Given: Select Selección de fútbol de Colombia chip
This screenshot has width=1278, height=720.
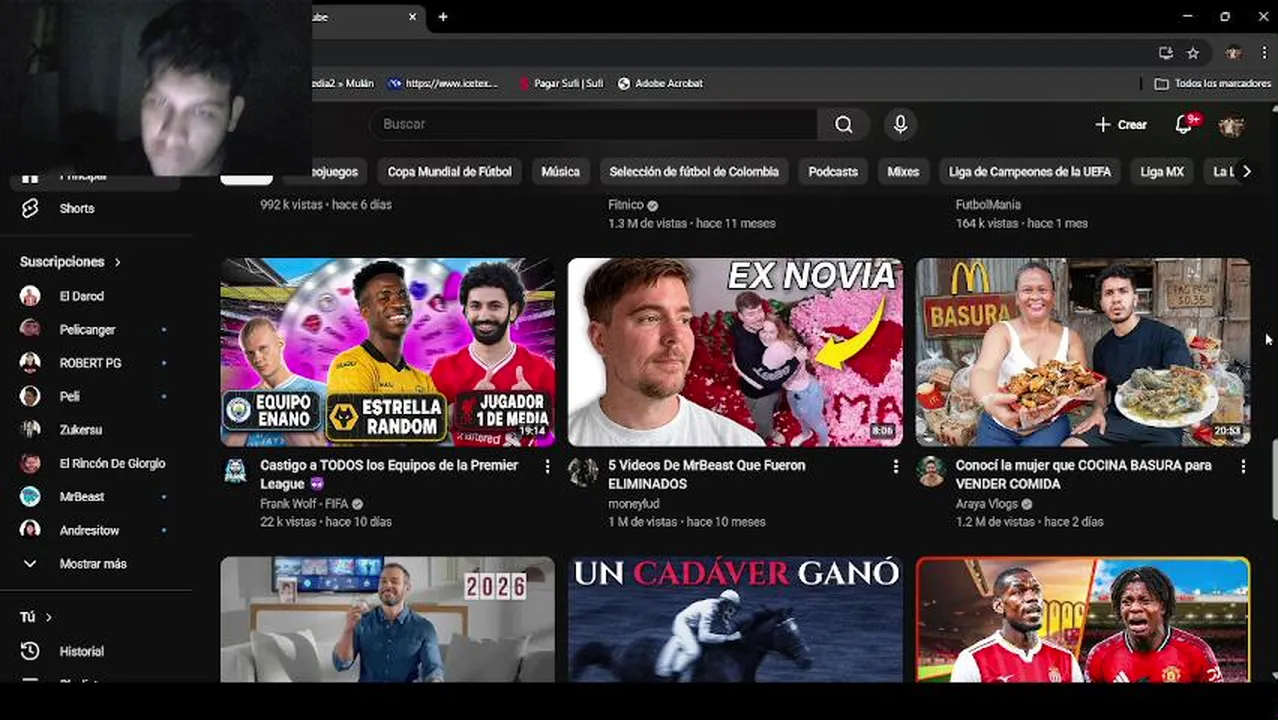Looking at the screenshot, I should pos(694,172).
